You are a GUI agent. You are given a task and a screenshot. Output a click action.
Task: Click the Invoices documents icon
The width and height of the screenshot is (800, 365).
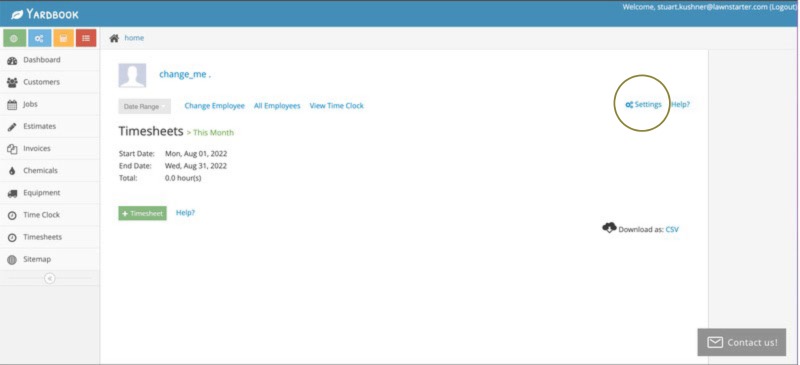pos(12,149)
